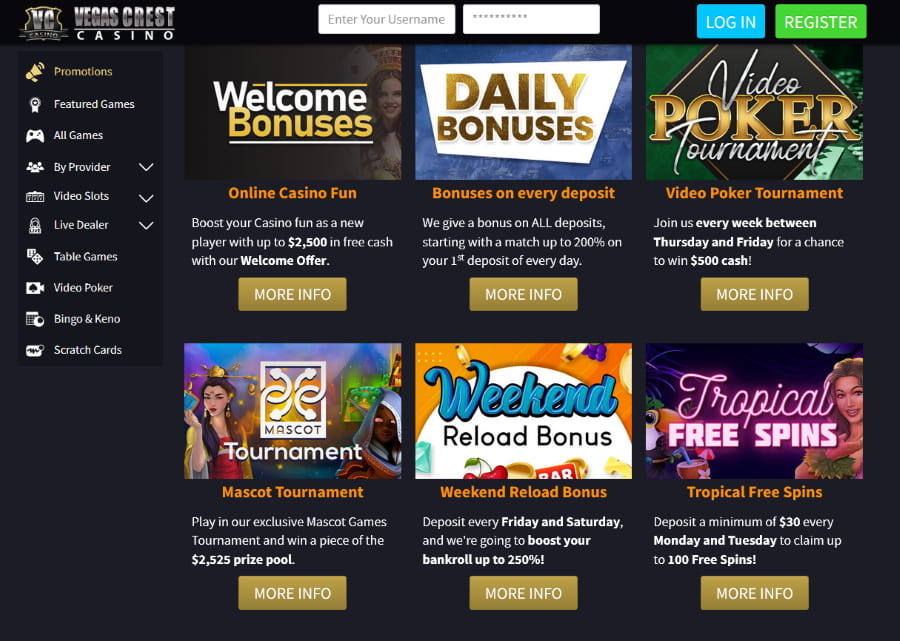Image resolution: width=900 pixels, height=641 pixels.
Task: Click the Video Slots machine icon
Action: 35,196
